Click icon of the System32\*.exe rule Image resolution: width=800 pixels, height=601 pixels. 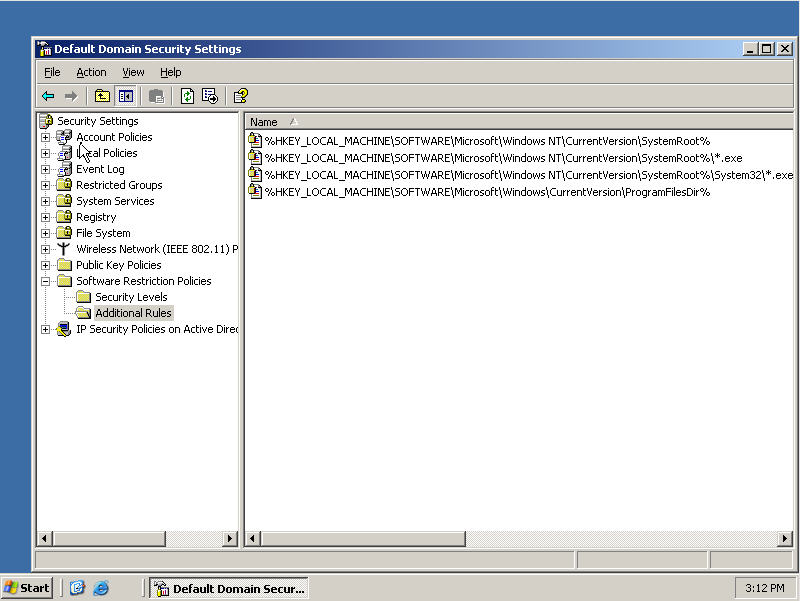pos(255,174)
